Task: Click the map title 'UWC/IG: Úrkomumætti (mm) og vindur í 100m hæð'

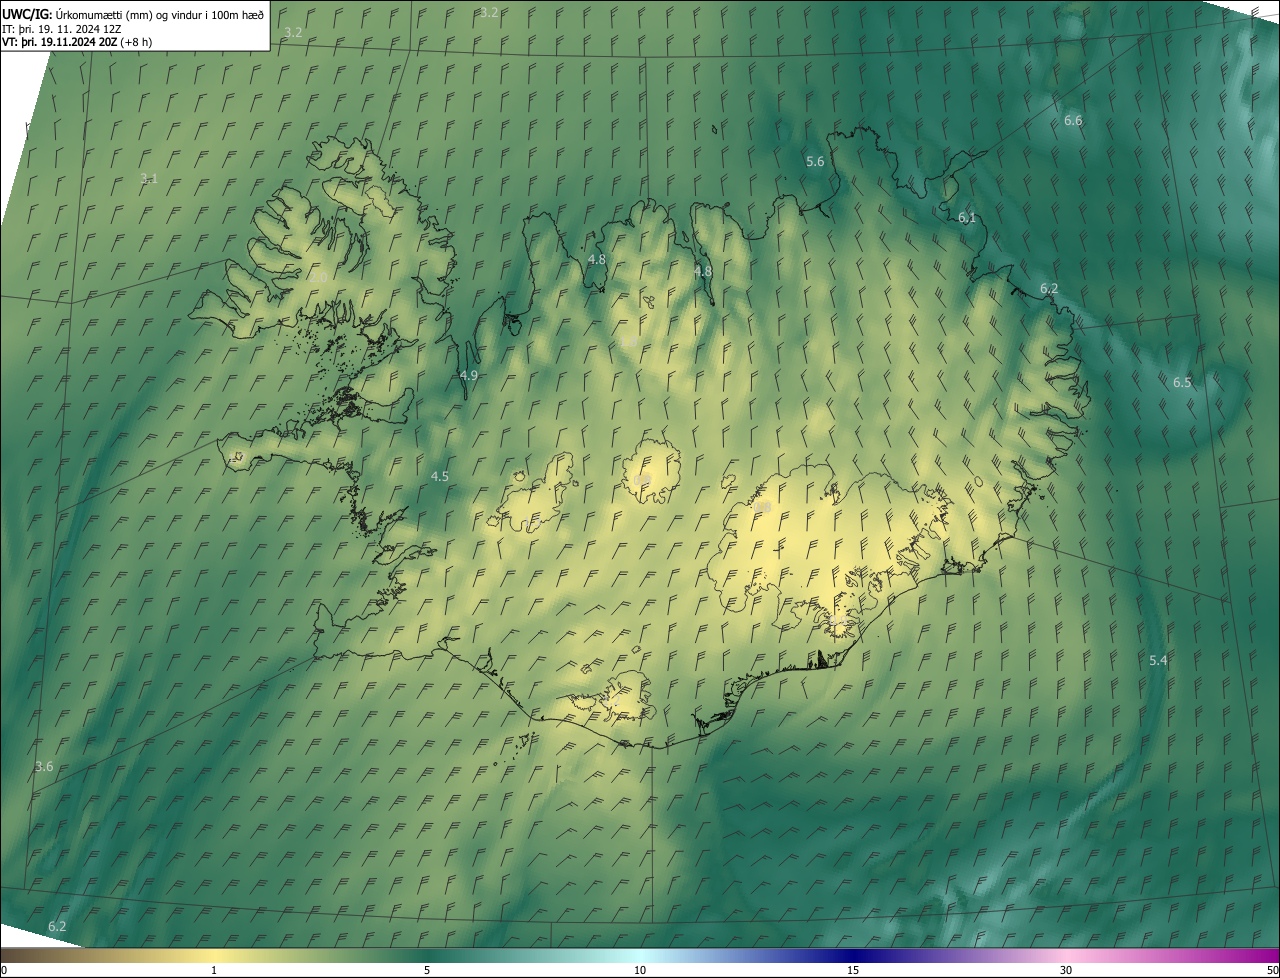Action: tap(133, 13)
